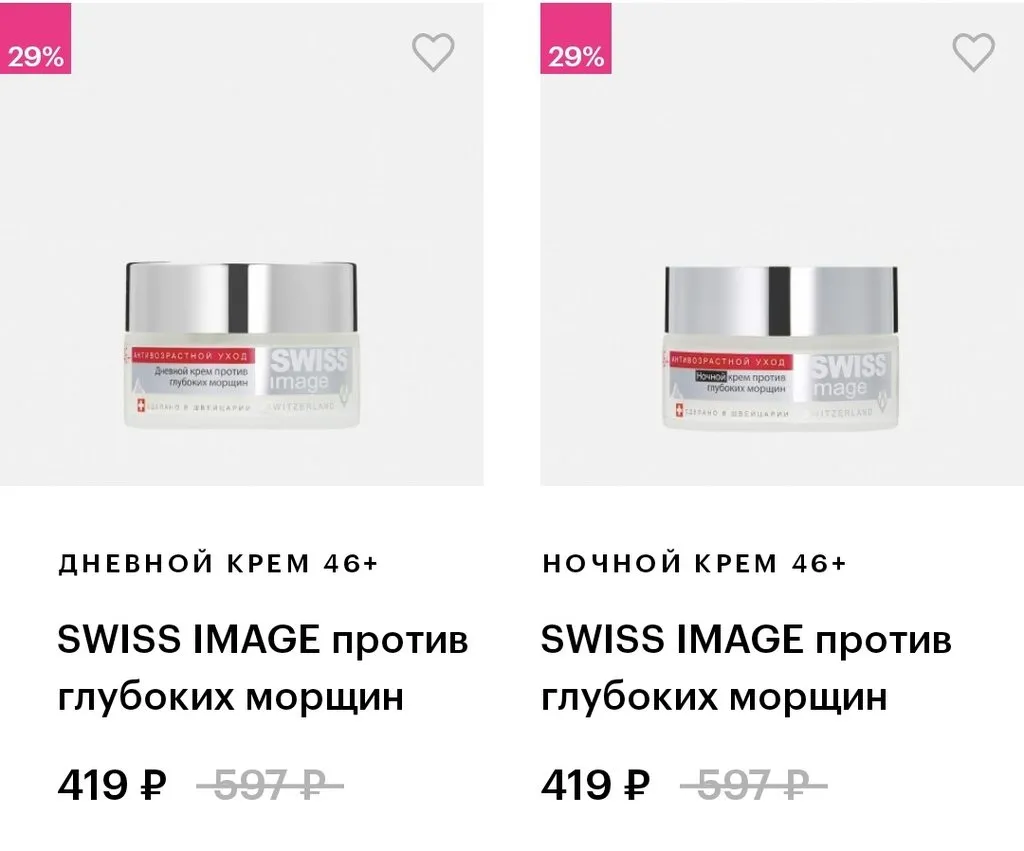Screen dimensions: 1024x851
Task: Click the red АНТИВОЗРАСТНОЙ УХОД label on day jar
Action: point(191,356)
